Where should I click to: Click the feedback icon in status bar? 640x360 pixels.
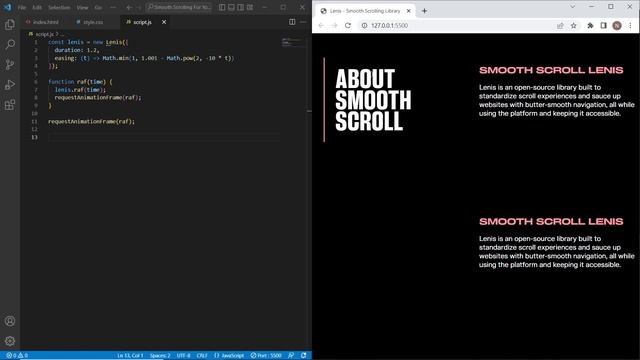291,356
